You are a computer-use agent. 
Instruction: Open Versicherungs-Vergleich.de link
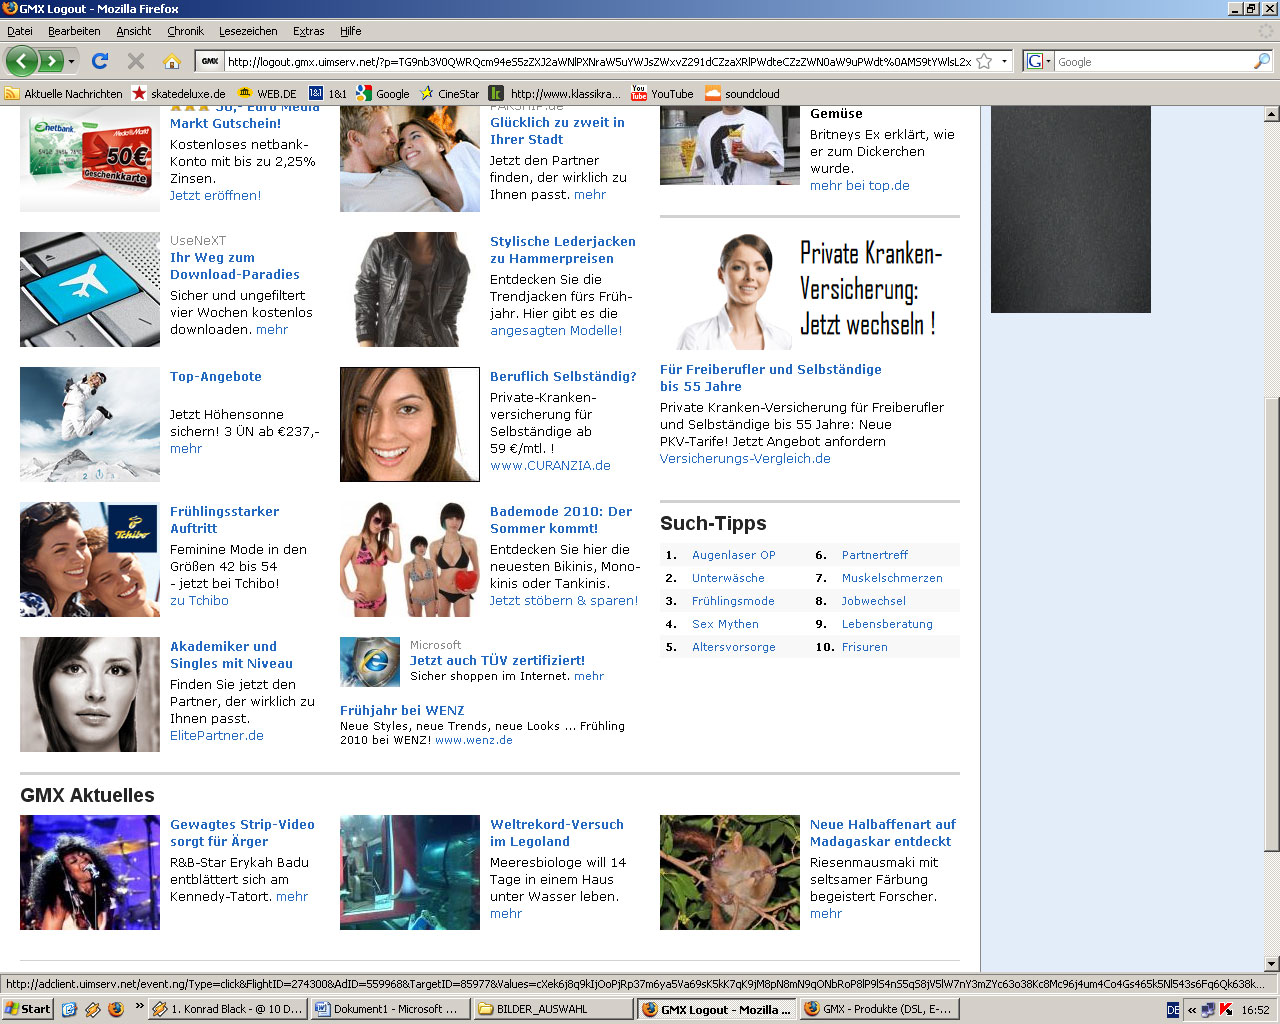click(x=745, y=458)
